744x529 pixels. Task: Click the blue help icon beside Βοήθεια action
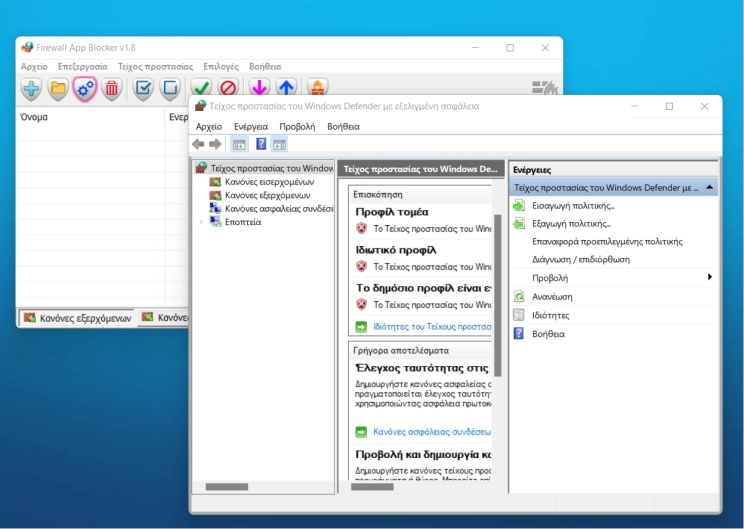pos(519,334)
